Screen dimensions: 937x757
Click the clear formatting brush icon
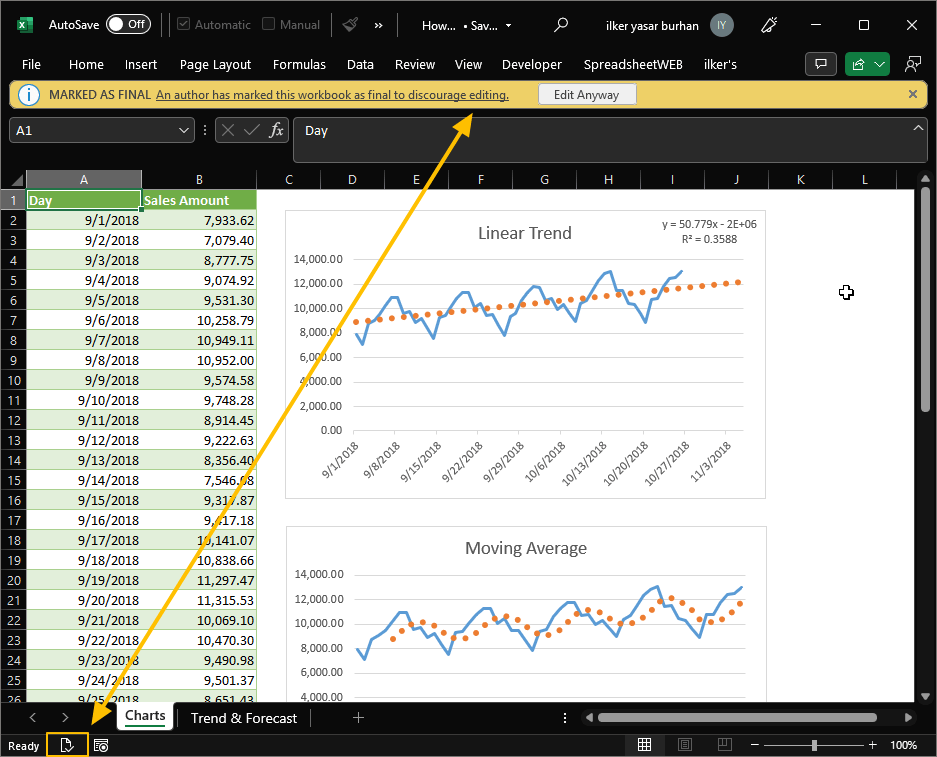[x=350, y=24]
